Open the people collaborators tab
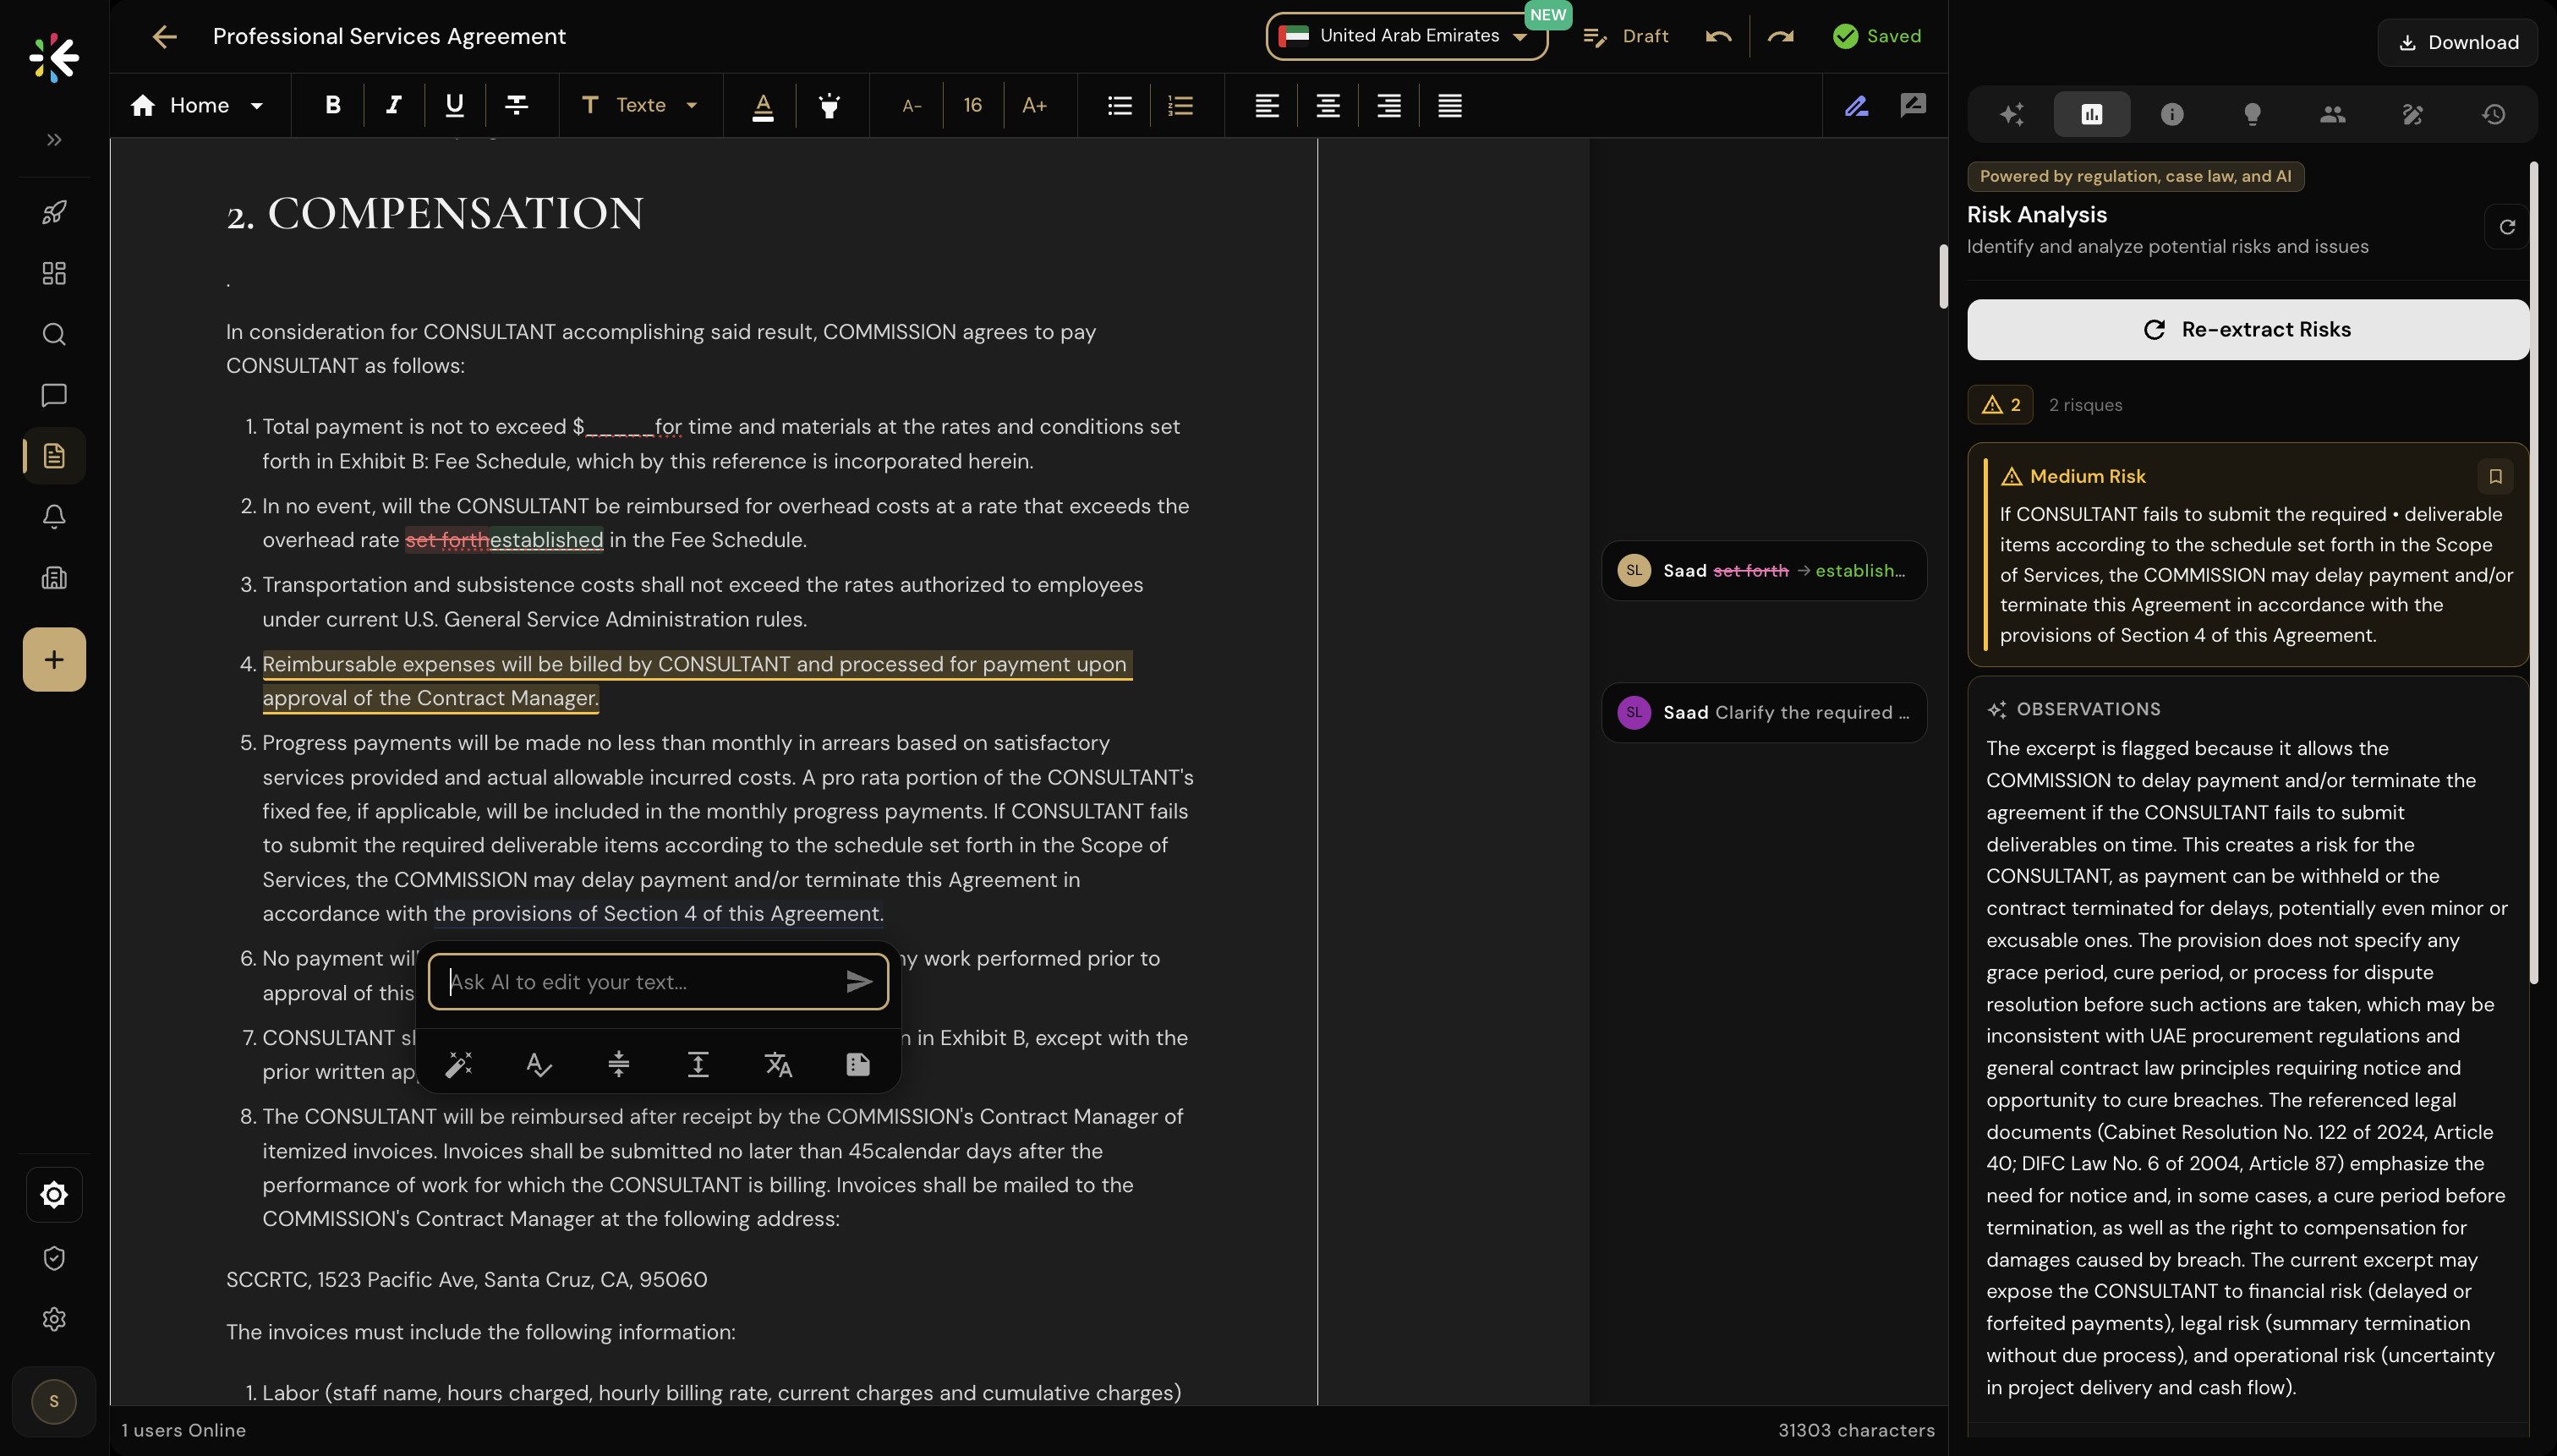2557x1456 pixels. pyautogui.click(x=2332, y=114)
